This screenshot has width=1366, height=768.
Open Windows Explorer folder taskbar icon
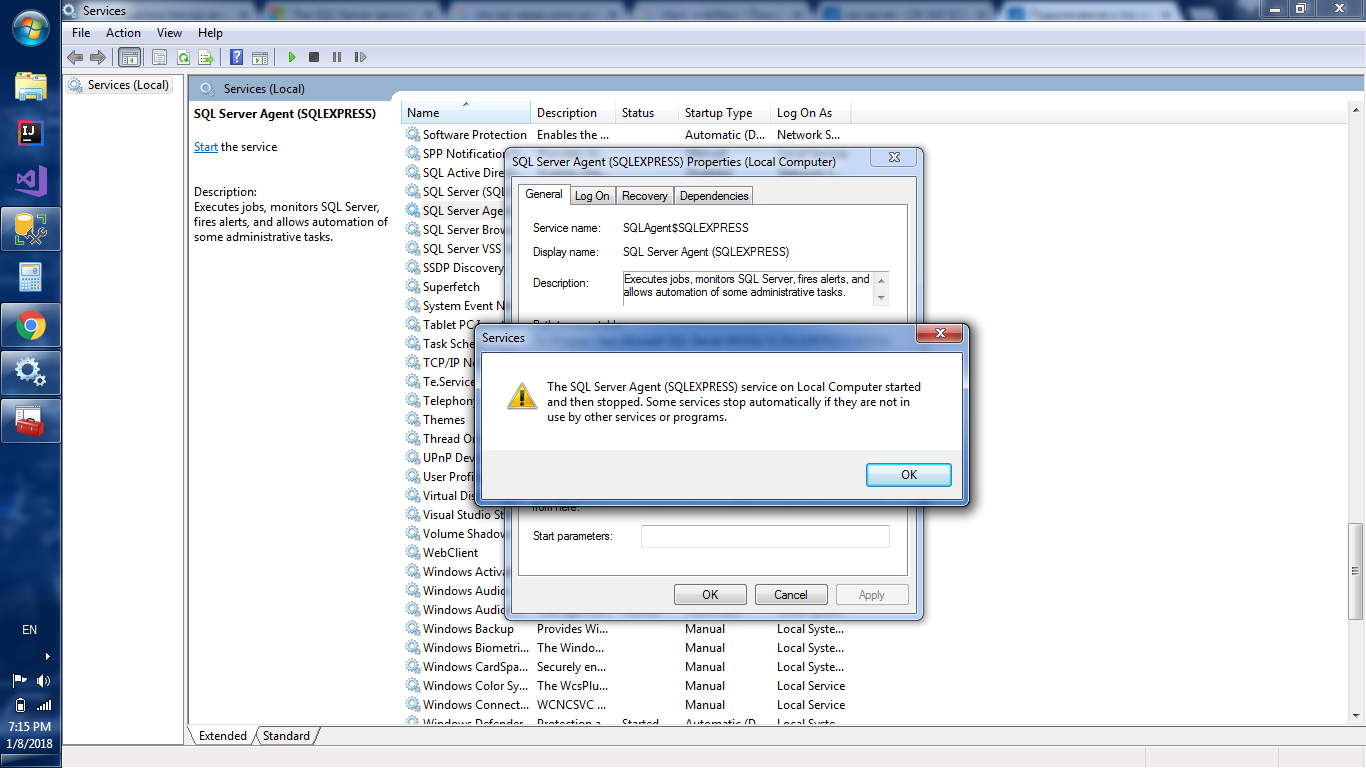click(x=31, y=86)
